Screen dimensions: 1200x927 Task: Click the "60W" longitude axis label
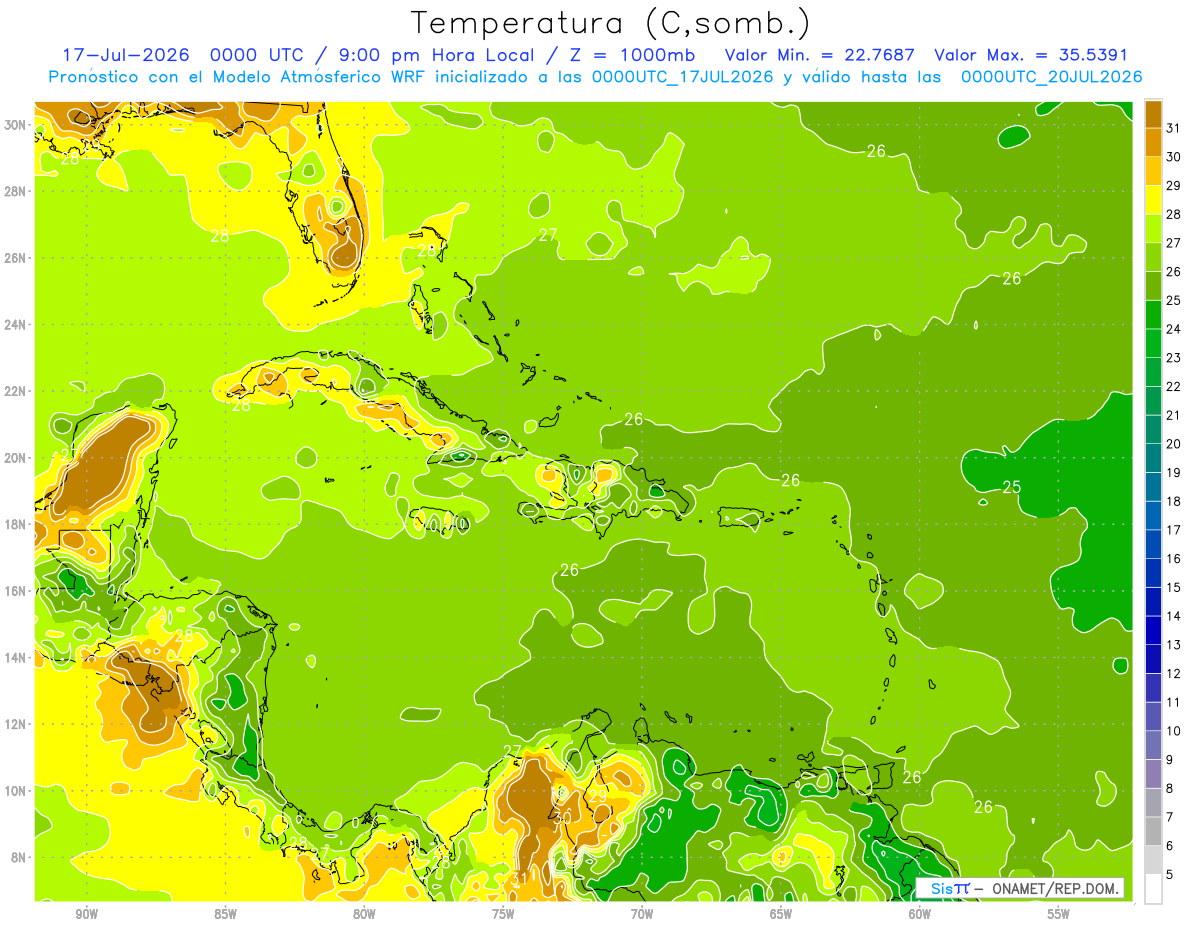[x=920, y=914]
